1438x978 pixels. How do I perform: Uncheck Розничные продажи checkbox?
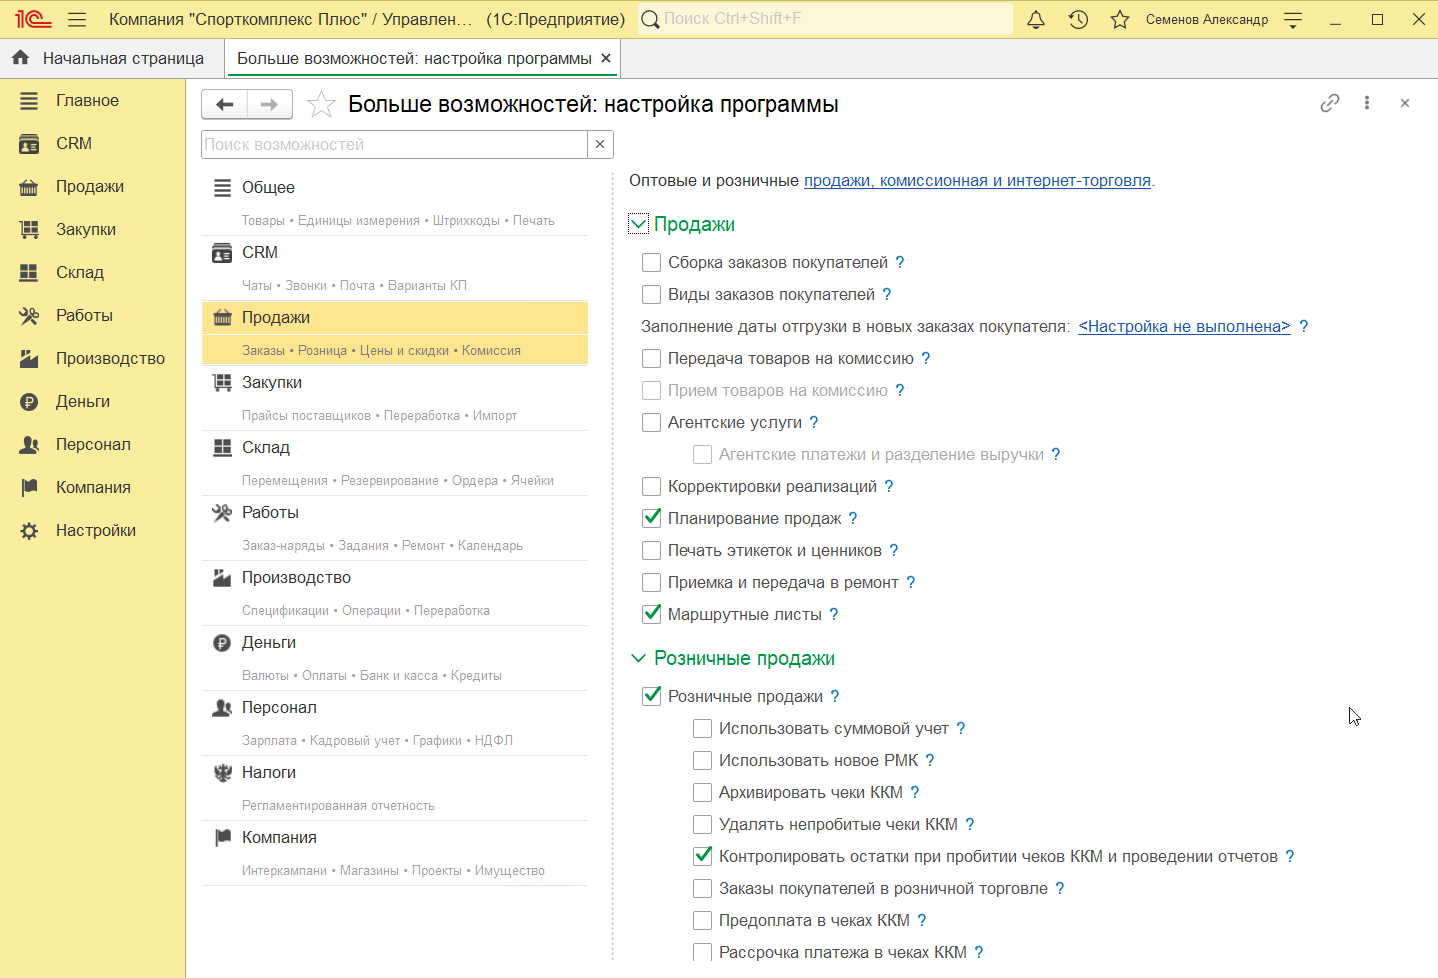coord(651,696)
